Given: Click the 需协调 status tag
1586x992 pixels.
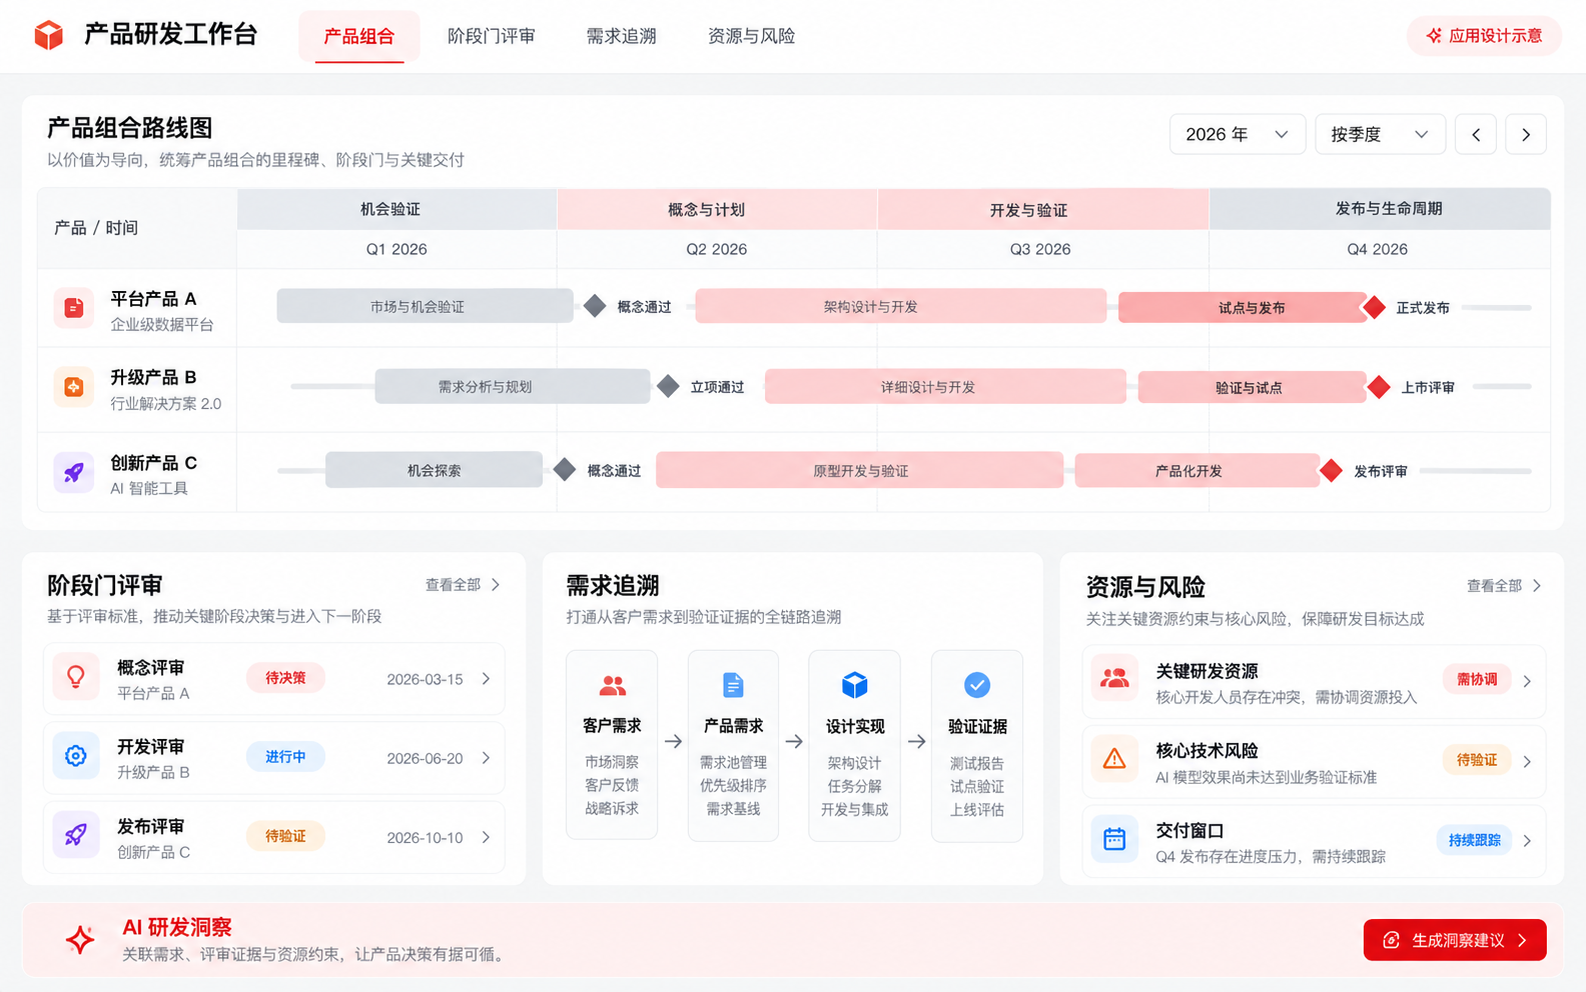Looking at the screenshot, I should 1477,679.
